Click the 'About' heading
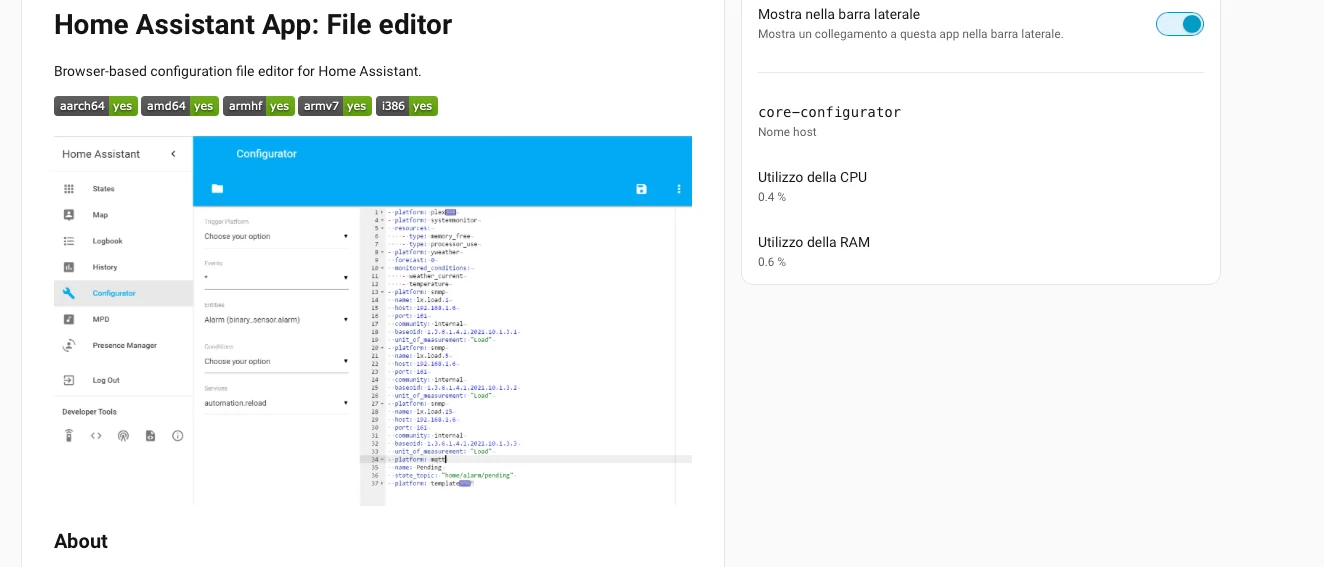 point(81,541)
